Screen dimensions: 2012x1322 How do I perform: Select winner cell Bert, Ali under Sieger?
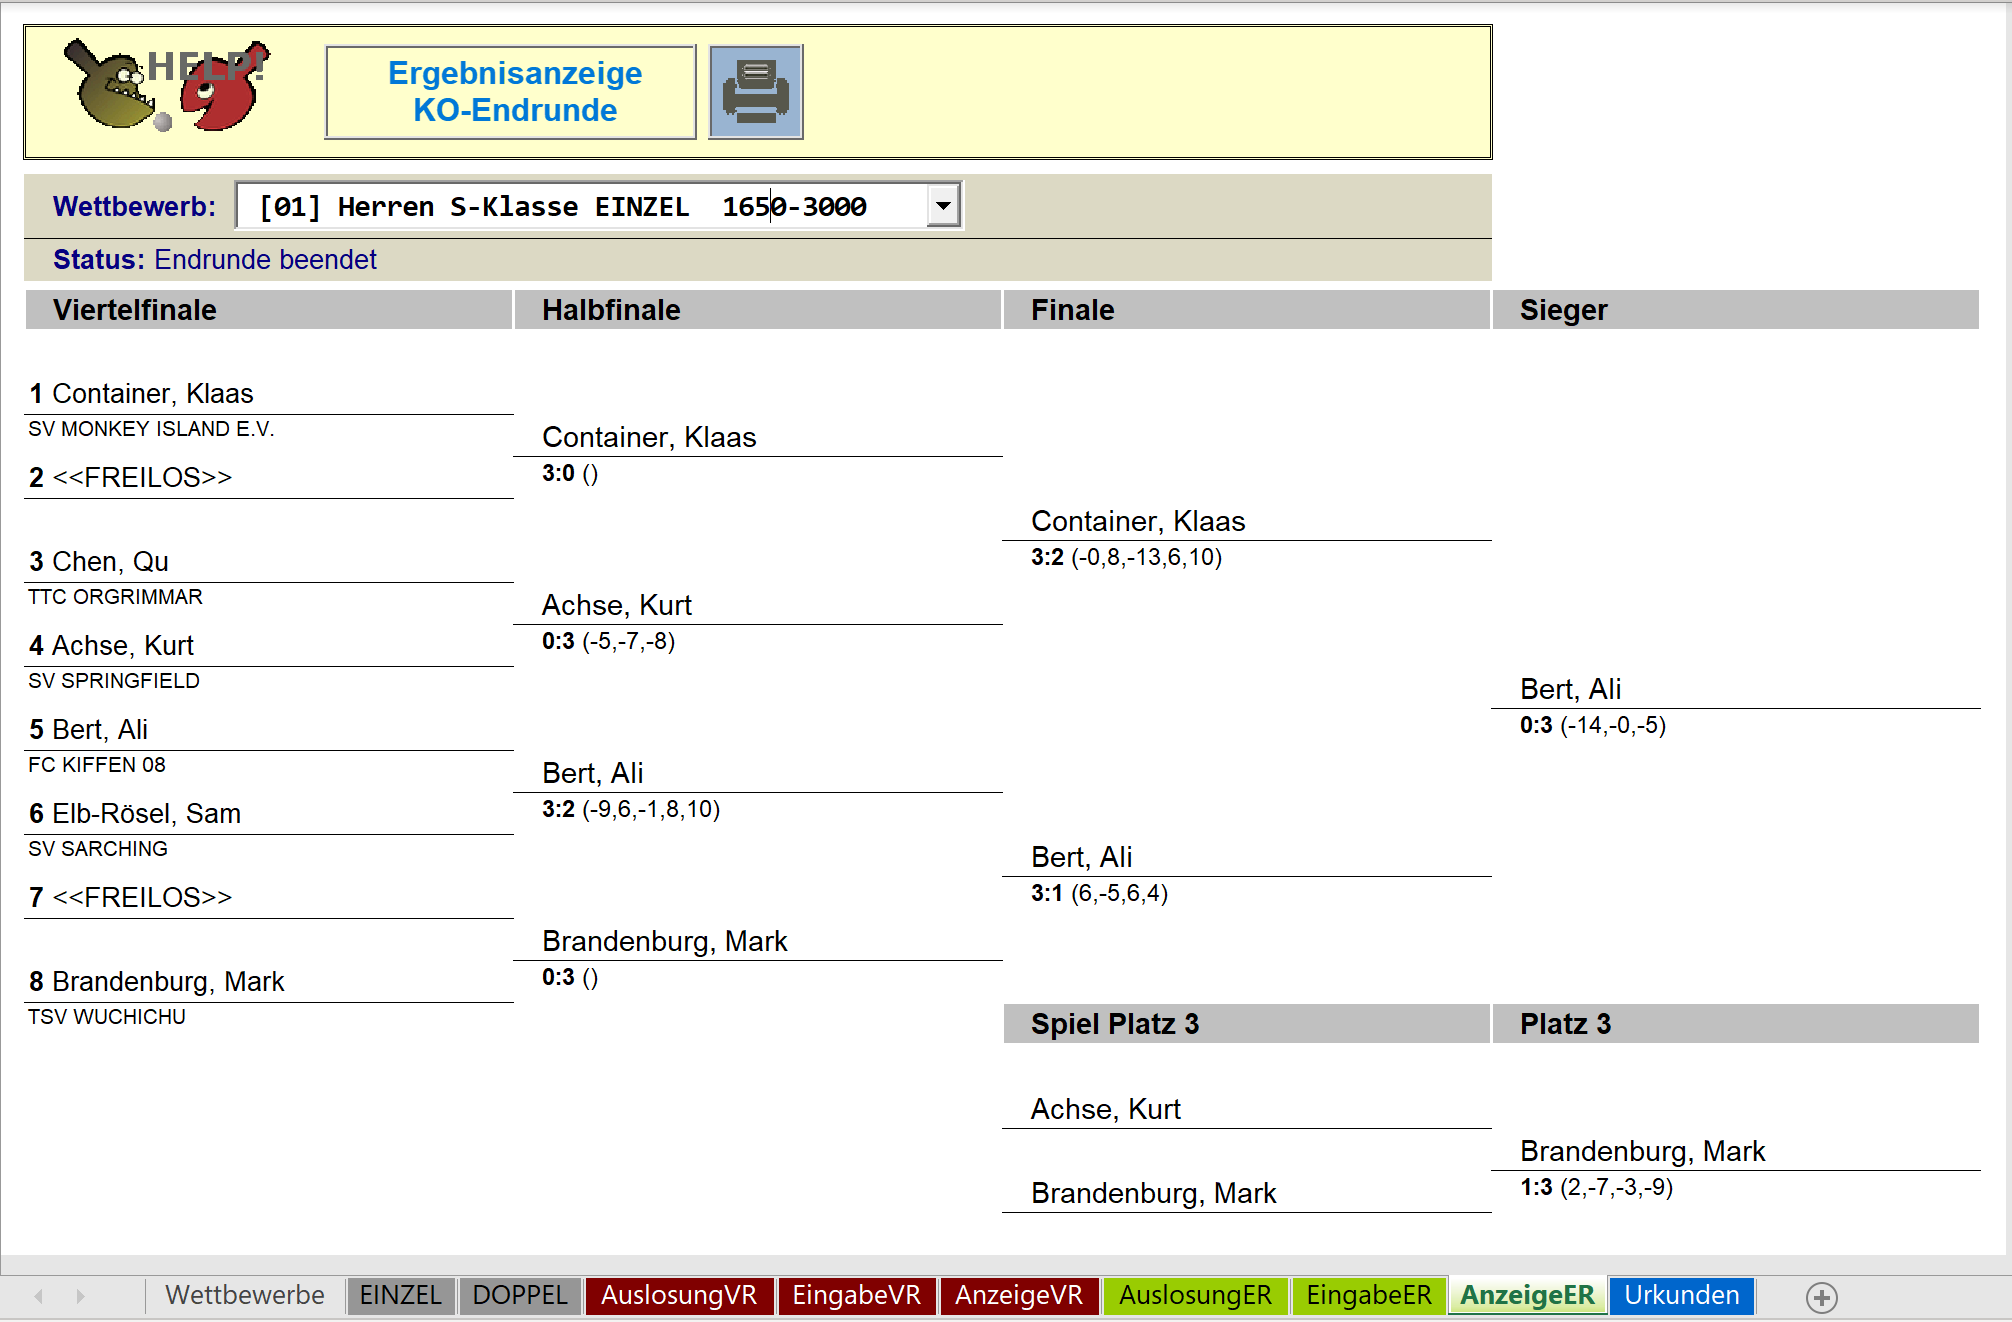(x=1570, y=689)
